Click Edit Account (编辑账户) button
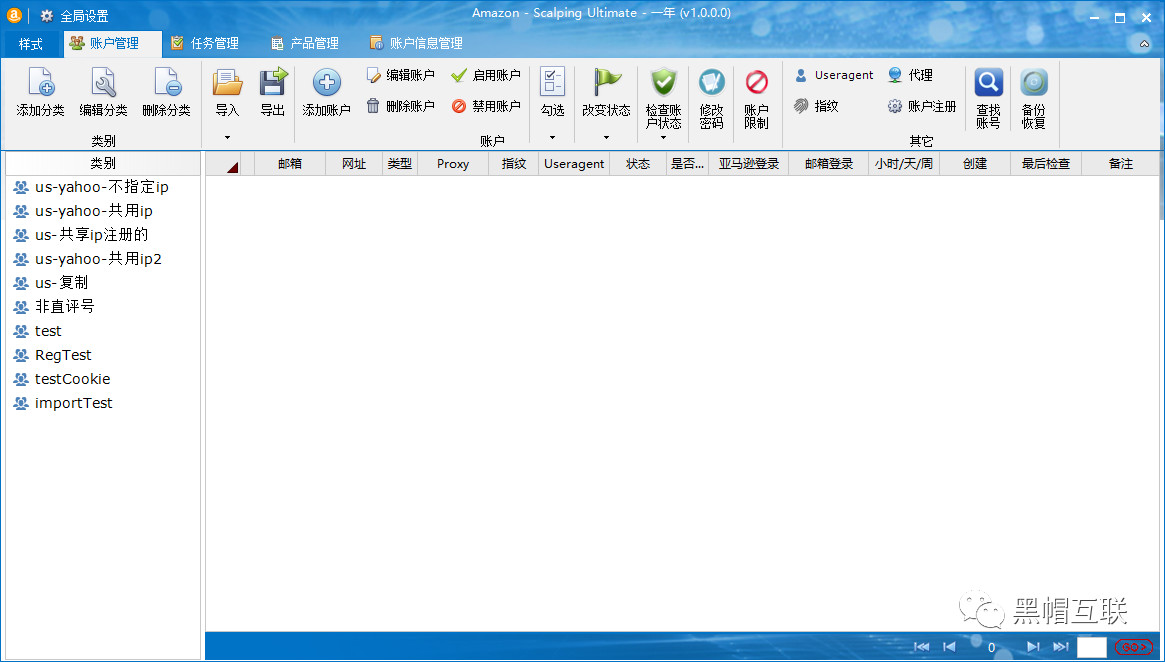The width and height of the screenshot is (1165, 662). pos(400,75)
